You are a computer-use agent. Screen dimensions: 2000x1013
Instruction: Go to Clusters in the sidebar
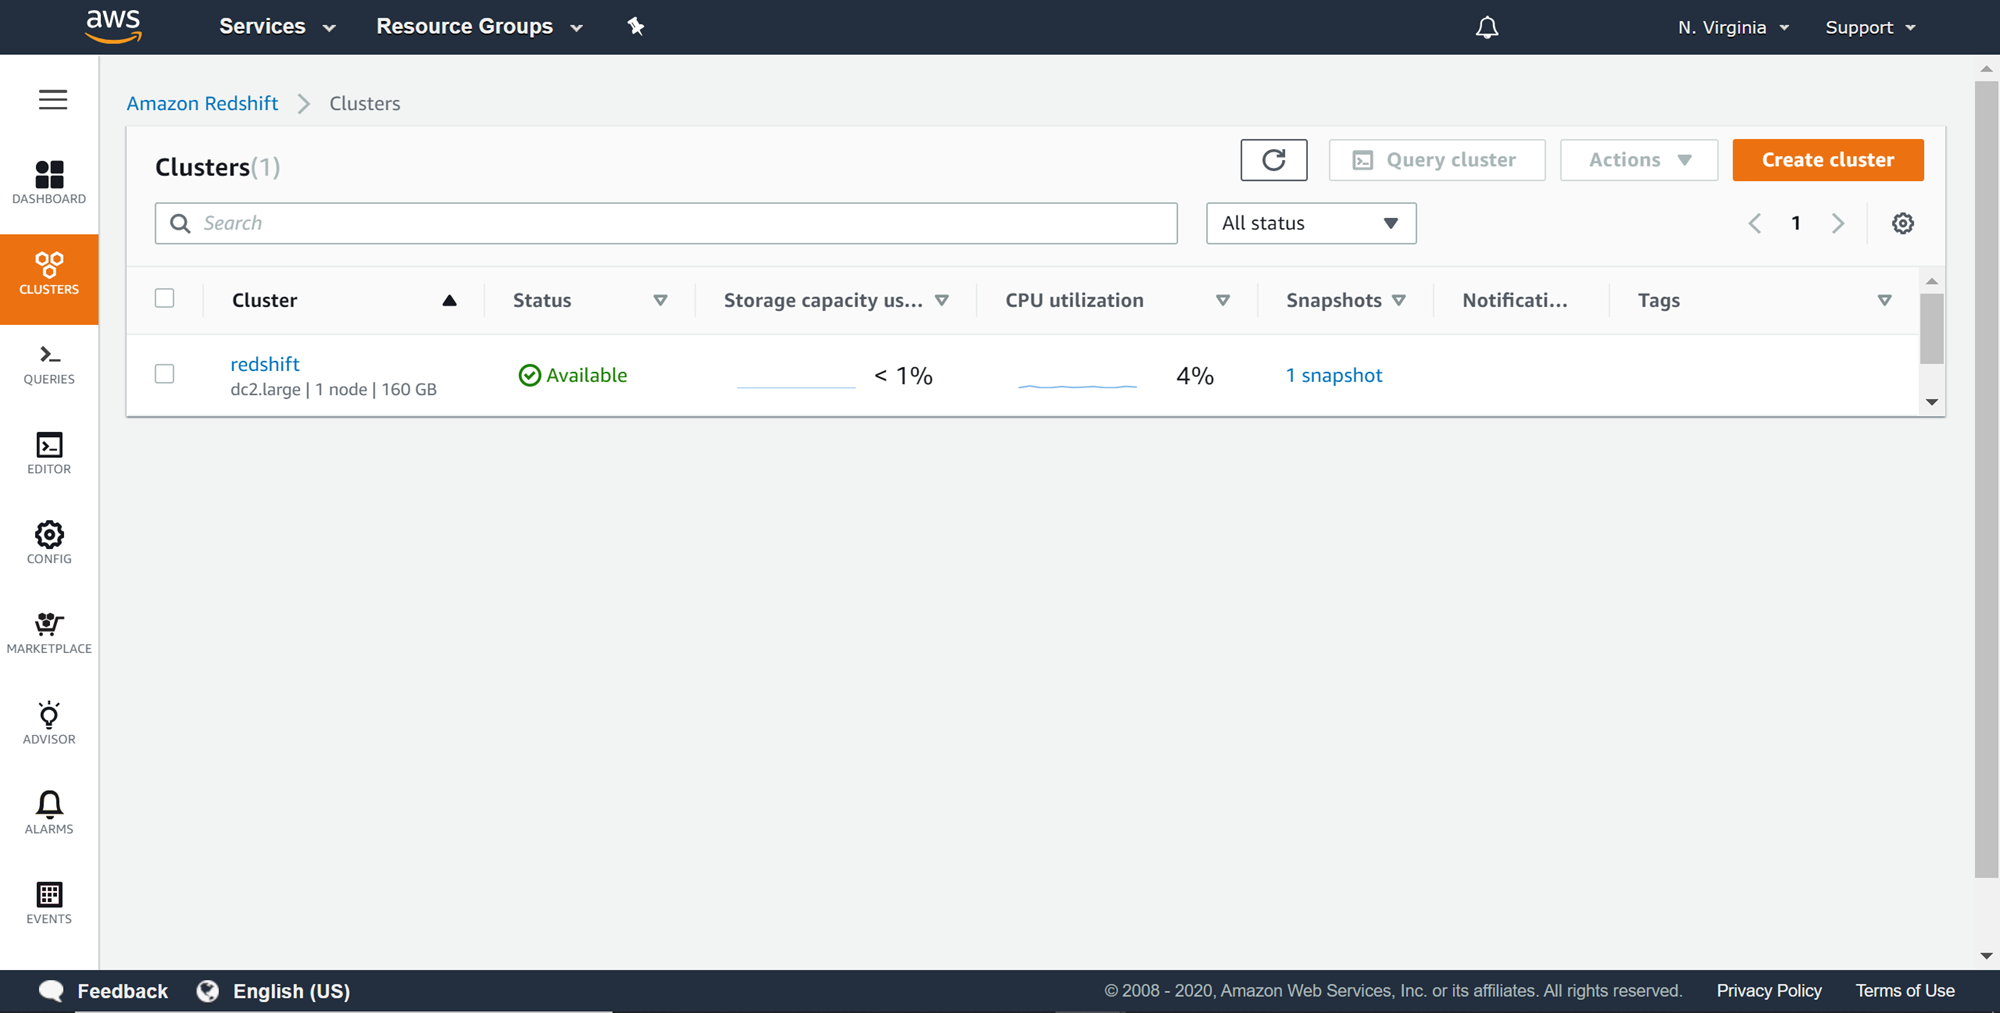(49, 279)
